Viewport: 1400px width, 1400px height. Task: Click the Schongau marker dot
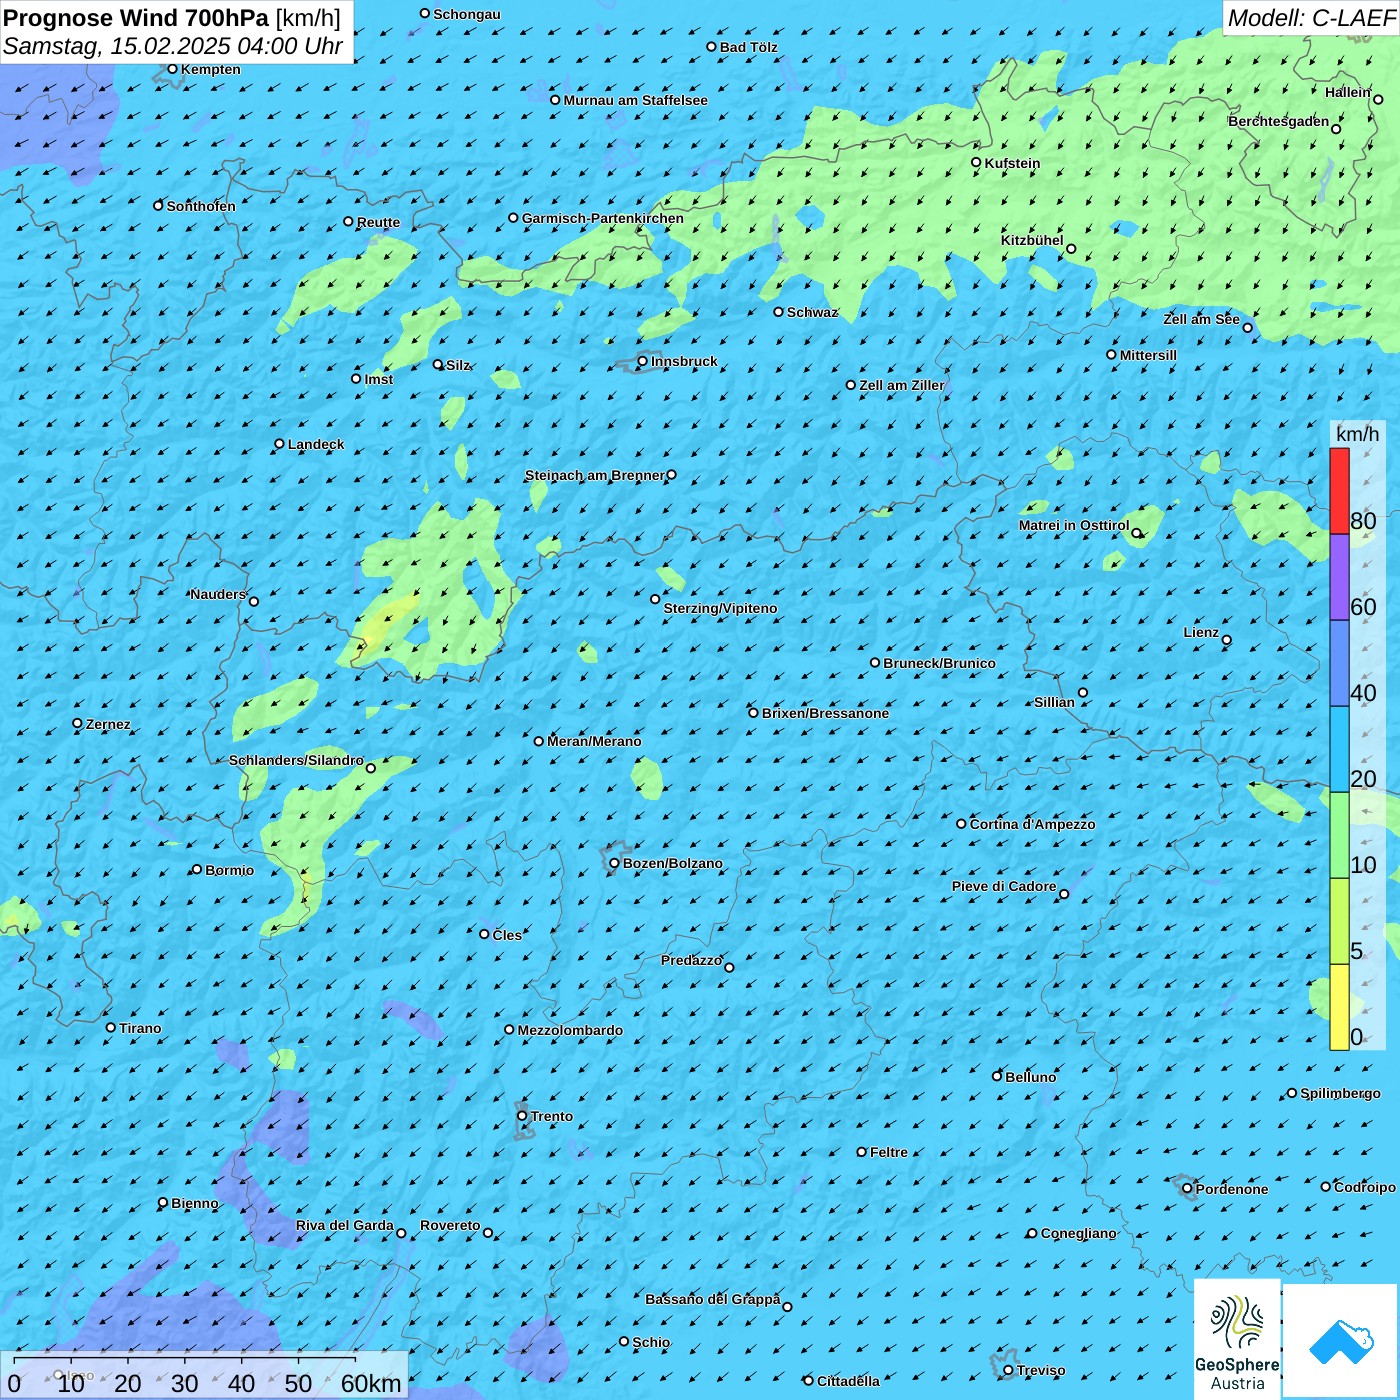pos(425,13)
